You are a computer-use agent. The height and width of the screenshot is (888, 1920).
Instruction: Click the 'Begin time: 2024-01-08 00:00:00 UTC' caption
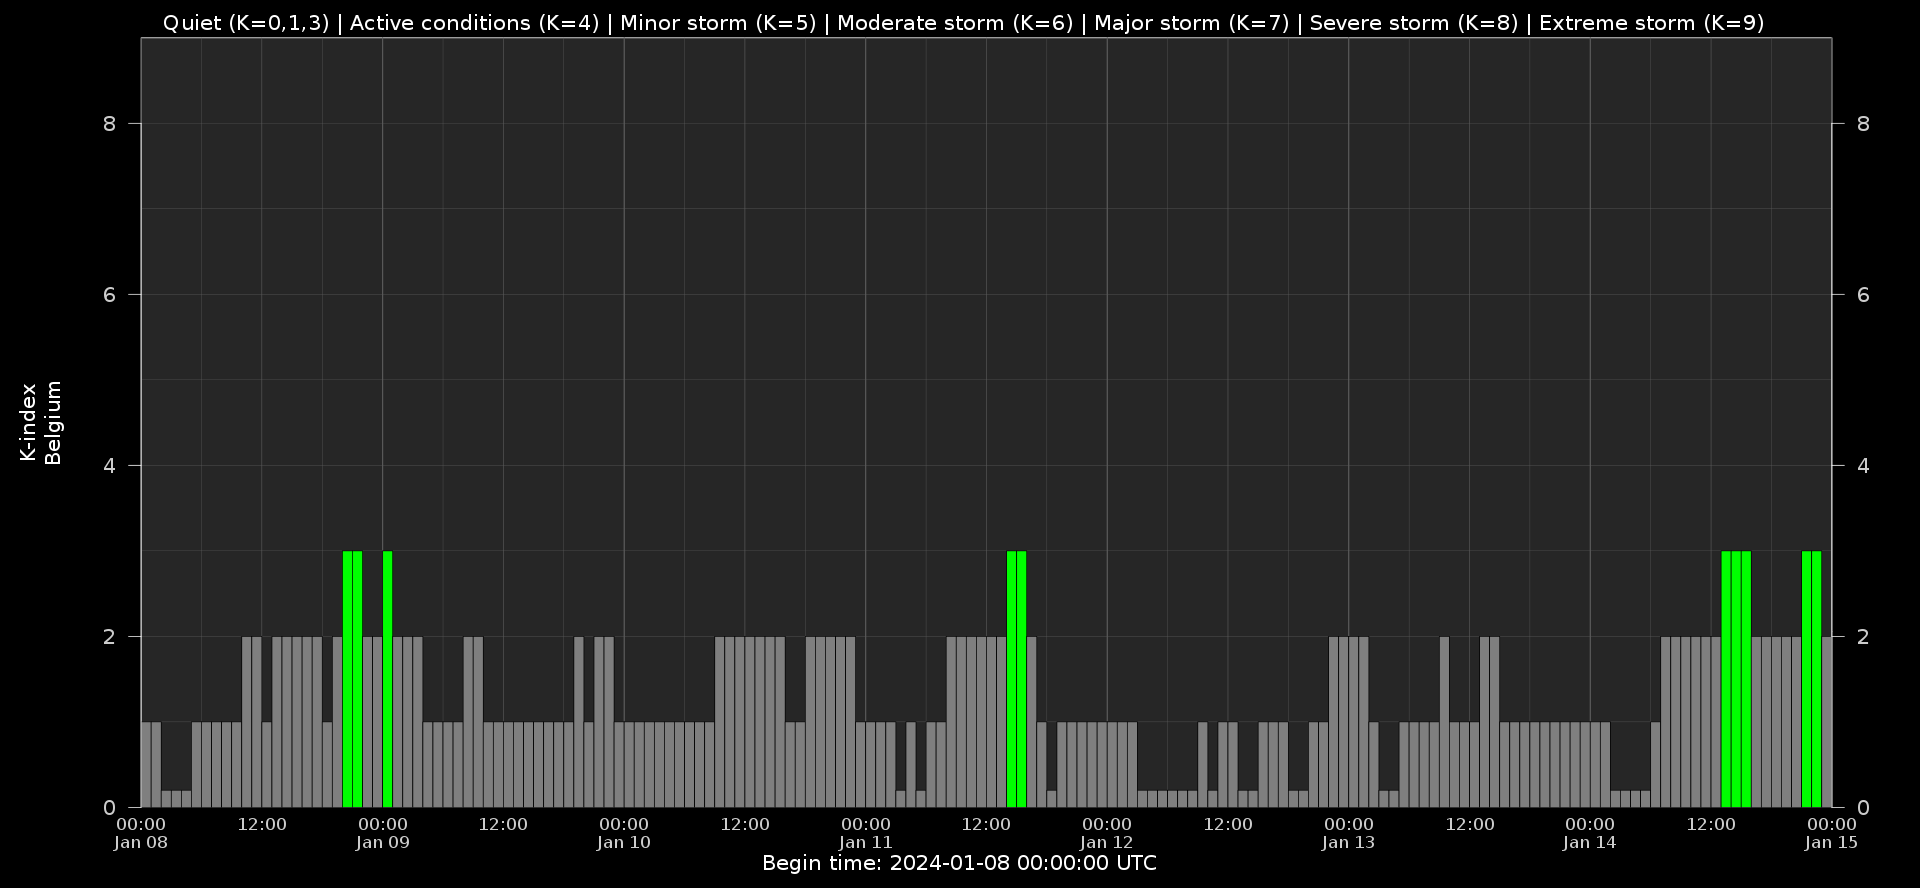tap(959, 863)
